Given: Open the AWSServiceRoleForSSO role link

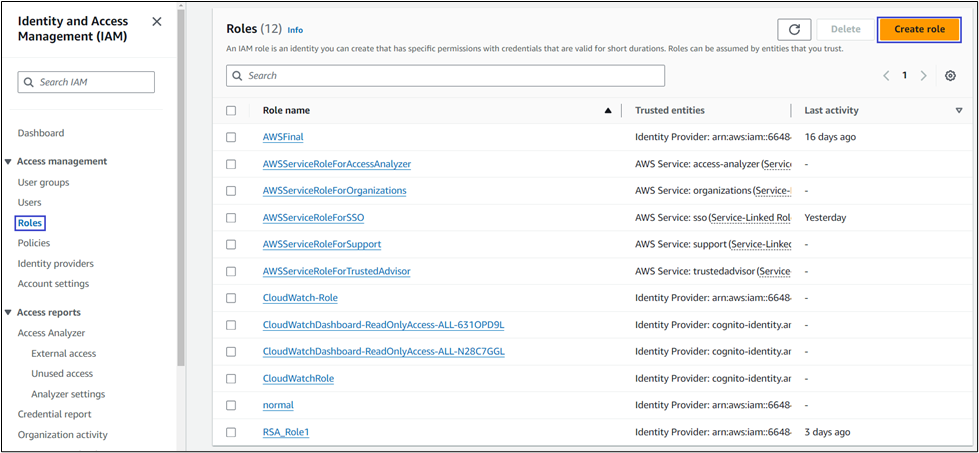Looking at the screenshot, I should click(x=312, y=217).
